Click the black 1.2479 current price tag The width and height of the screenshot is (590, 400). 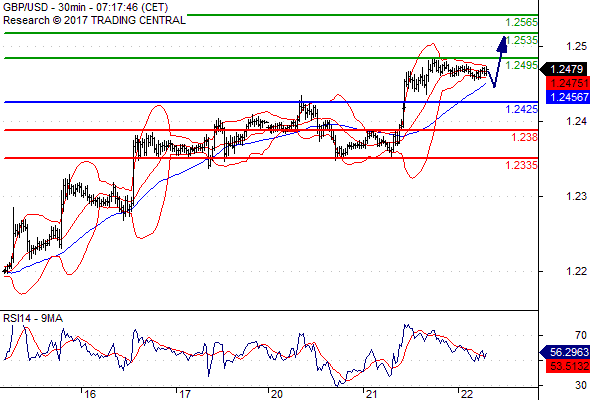pos(564,69)
